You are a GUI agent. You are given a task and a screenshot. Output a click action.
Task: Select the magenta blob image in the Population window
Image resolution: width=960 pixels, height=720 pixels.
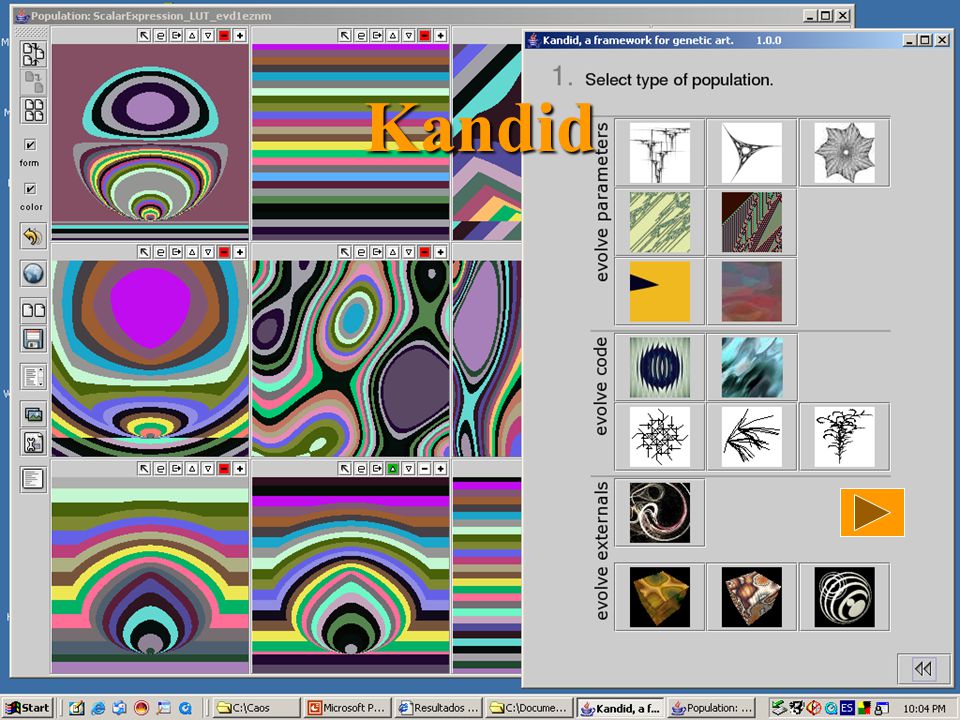150,358
